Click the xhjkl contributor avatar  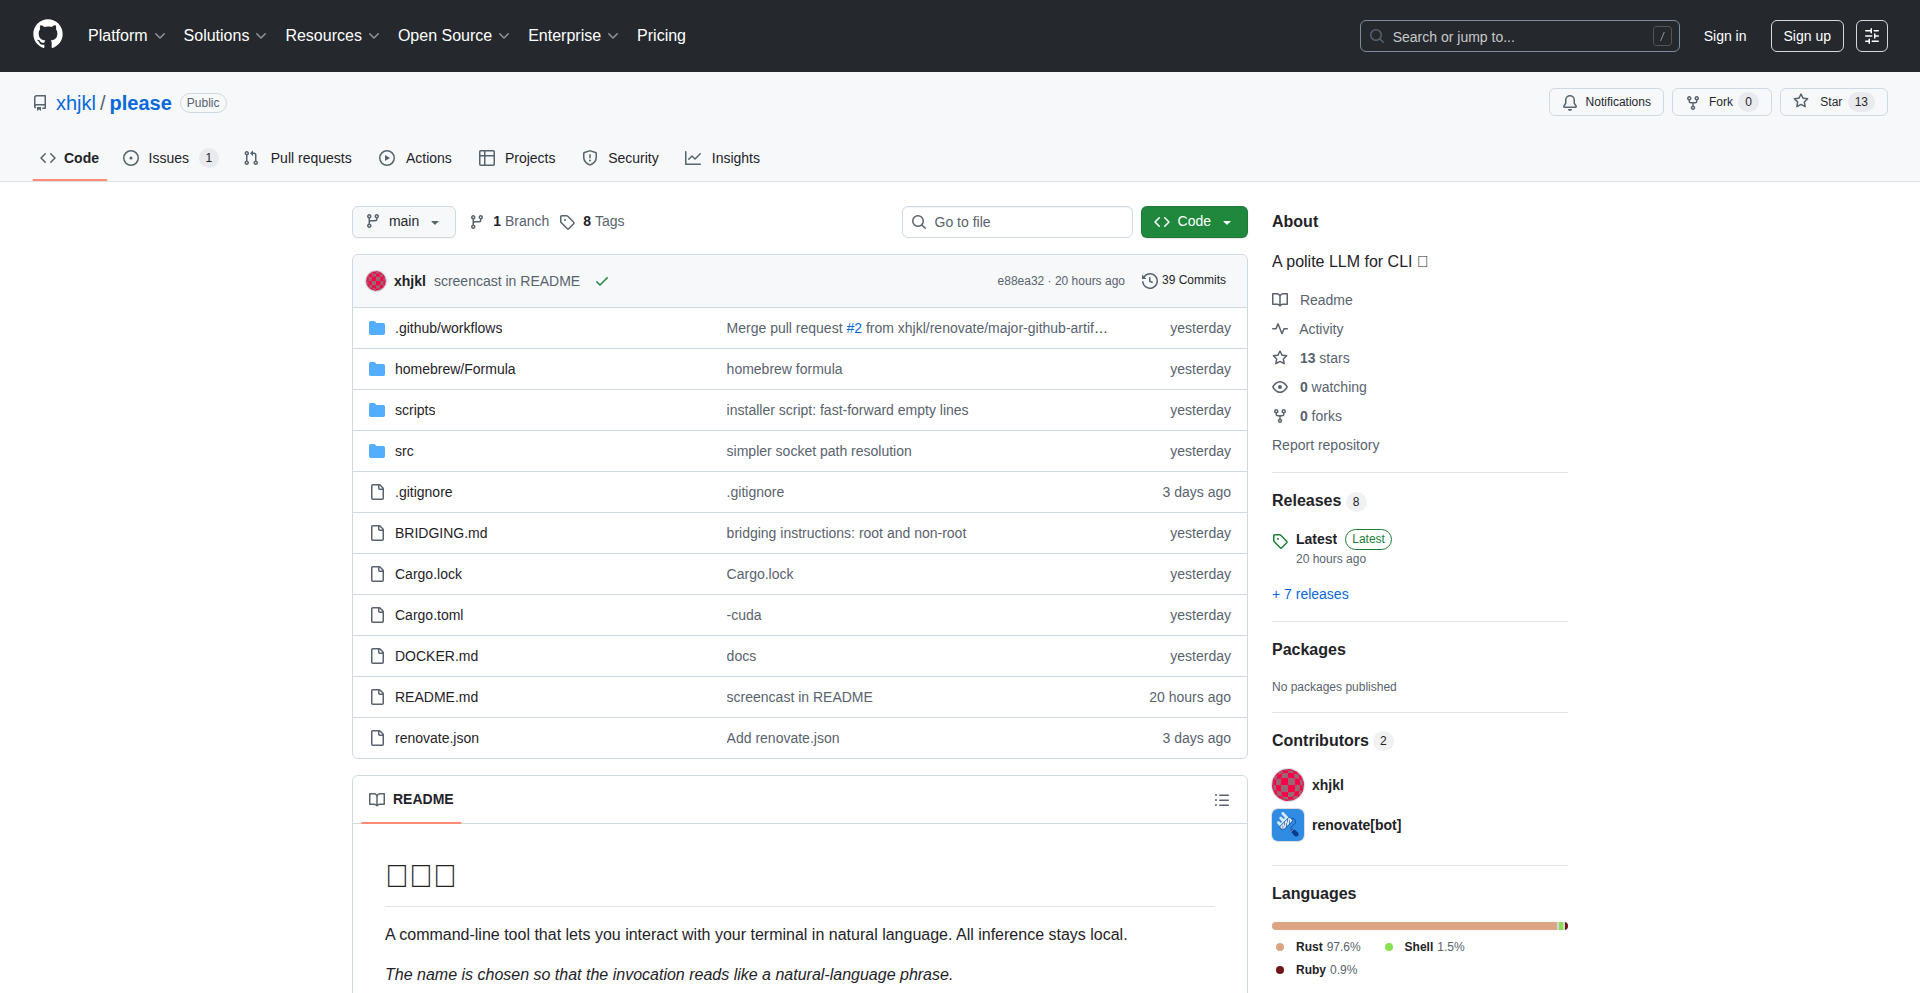1288,785
